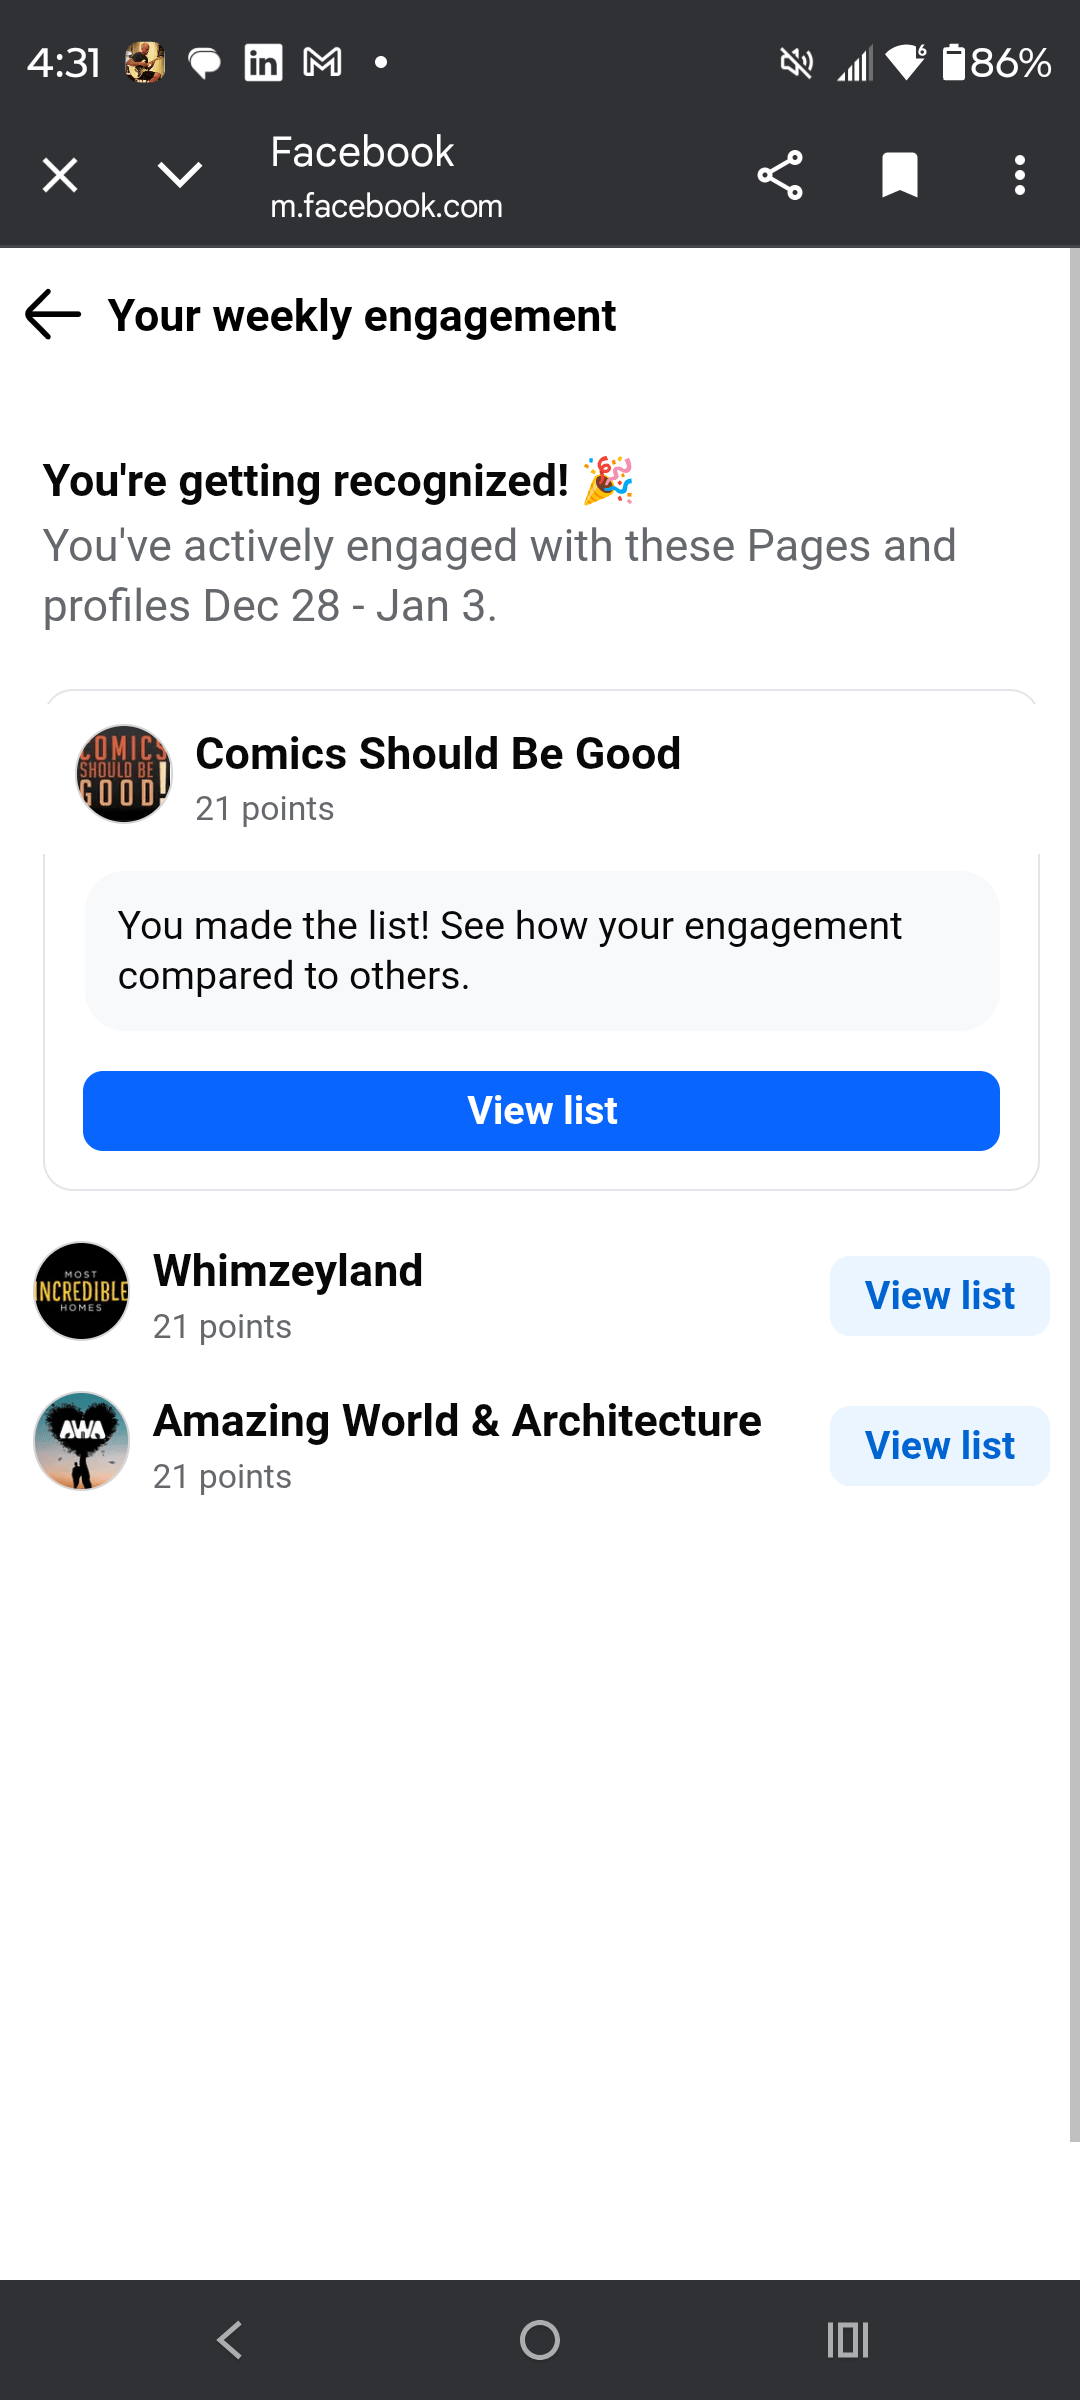The image size is (1080, 2400).
Task: Bookmark this Facebook page
Action: click(x=900, y=176)
